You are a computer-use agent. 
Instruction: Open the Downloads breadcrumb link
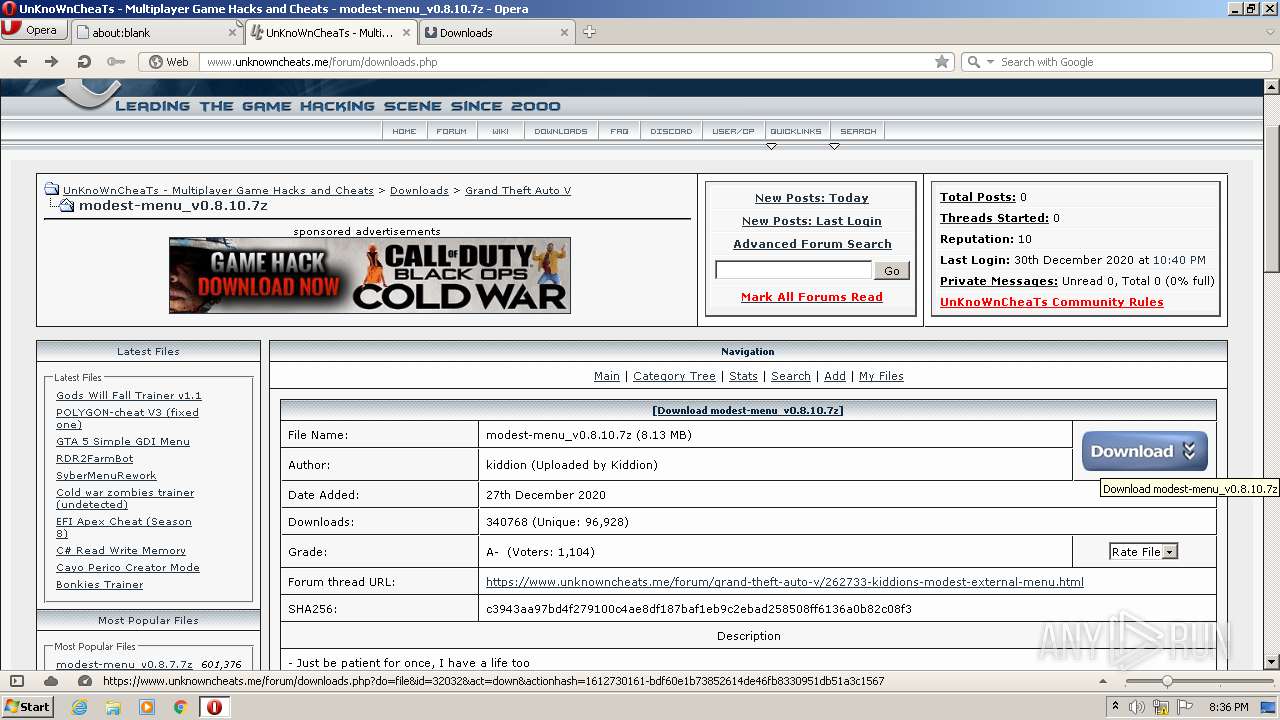[x=419, y=190]
